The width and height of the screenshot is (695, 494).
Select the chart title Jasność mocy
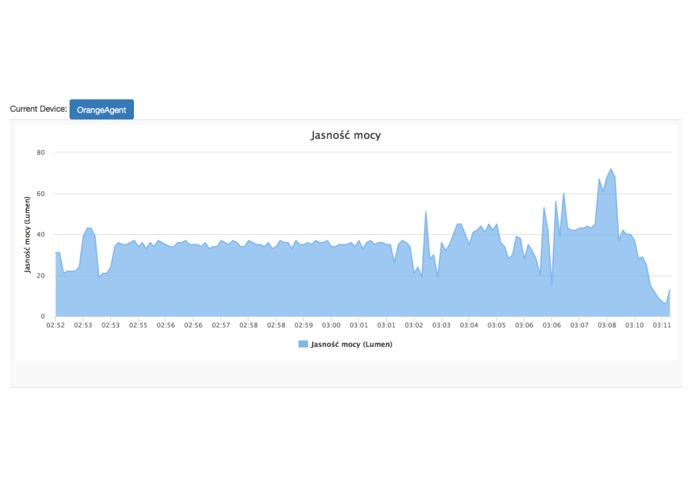click(346, 135)
